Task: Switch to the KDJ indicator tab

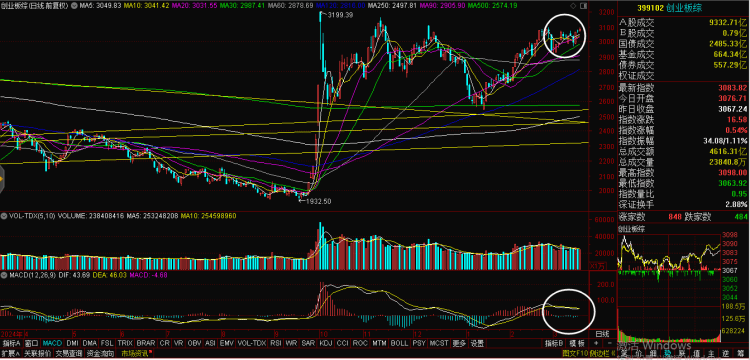Action: click(325, 343)
